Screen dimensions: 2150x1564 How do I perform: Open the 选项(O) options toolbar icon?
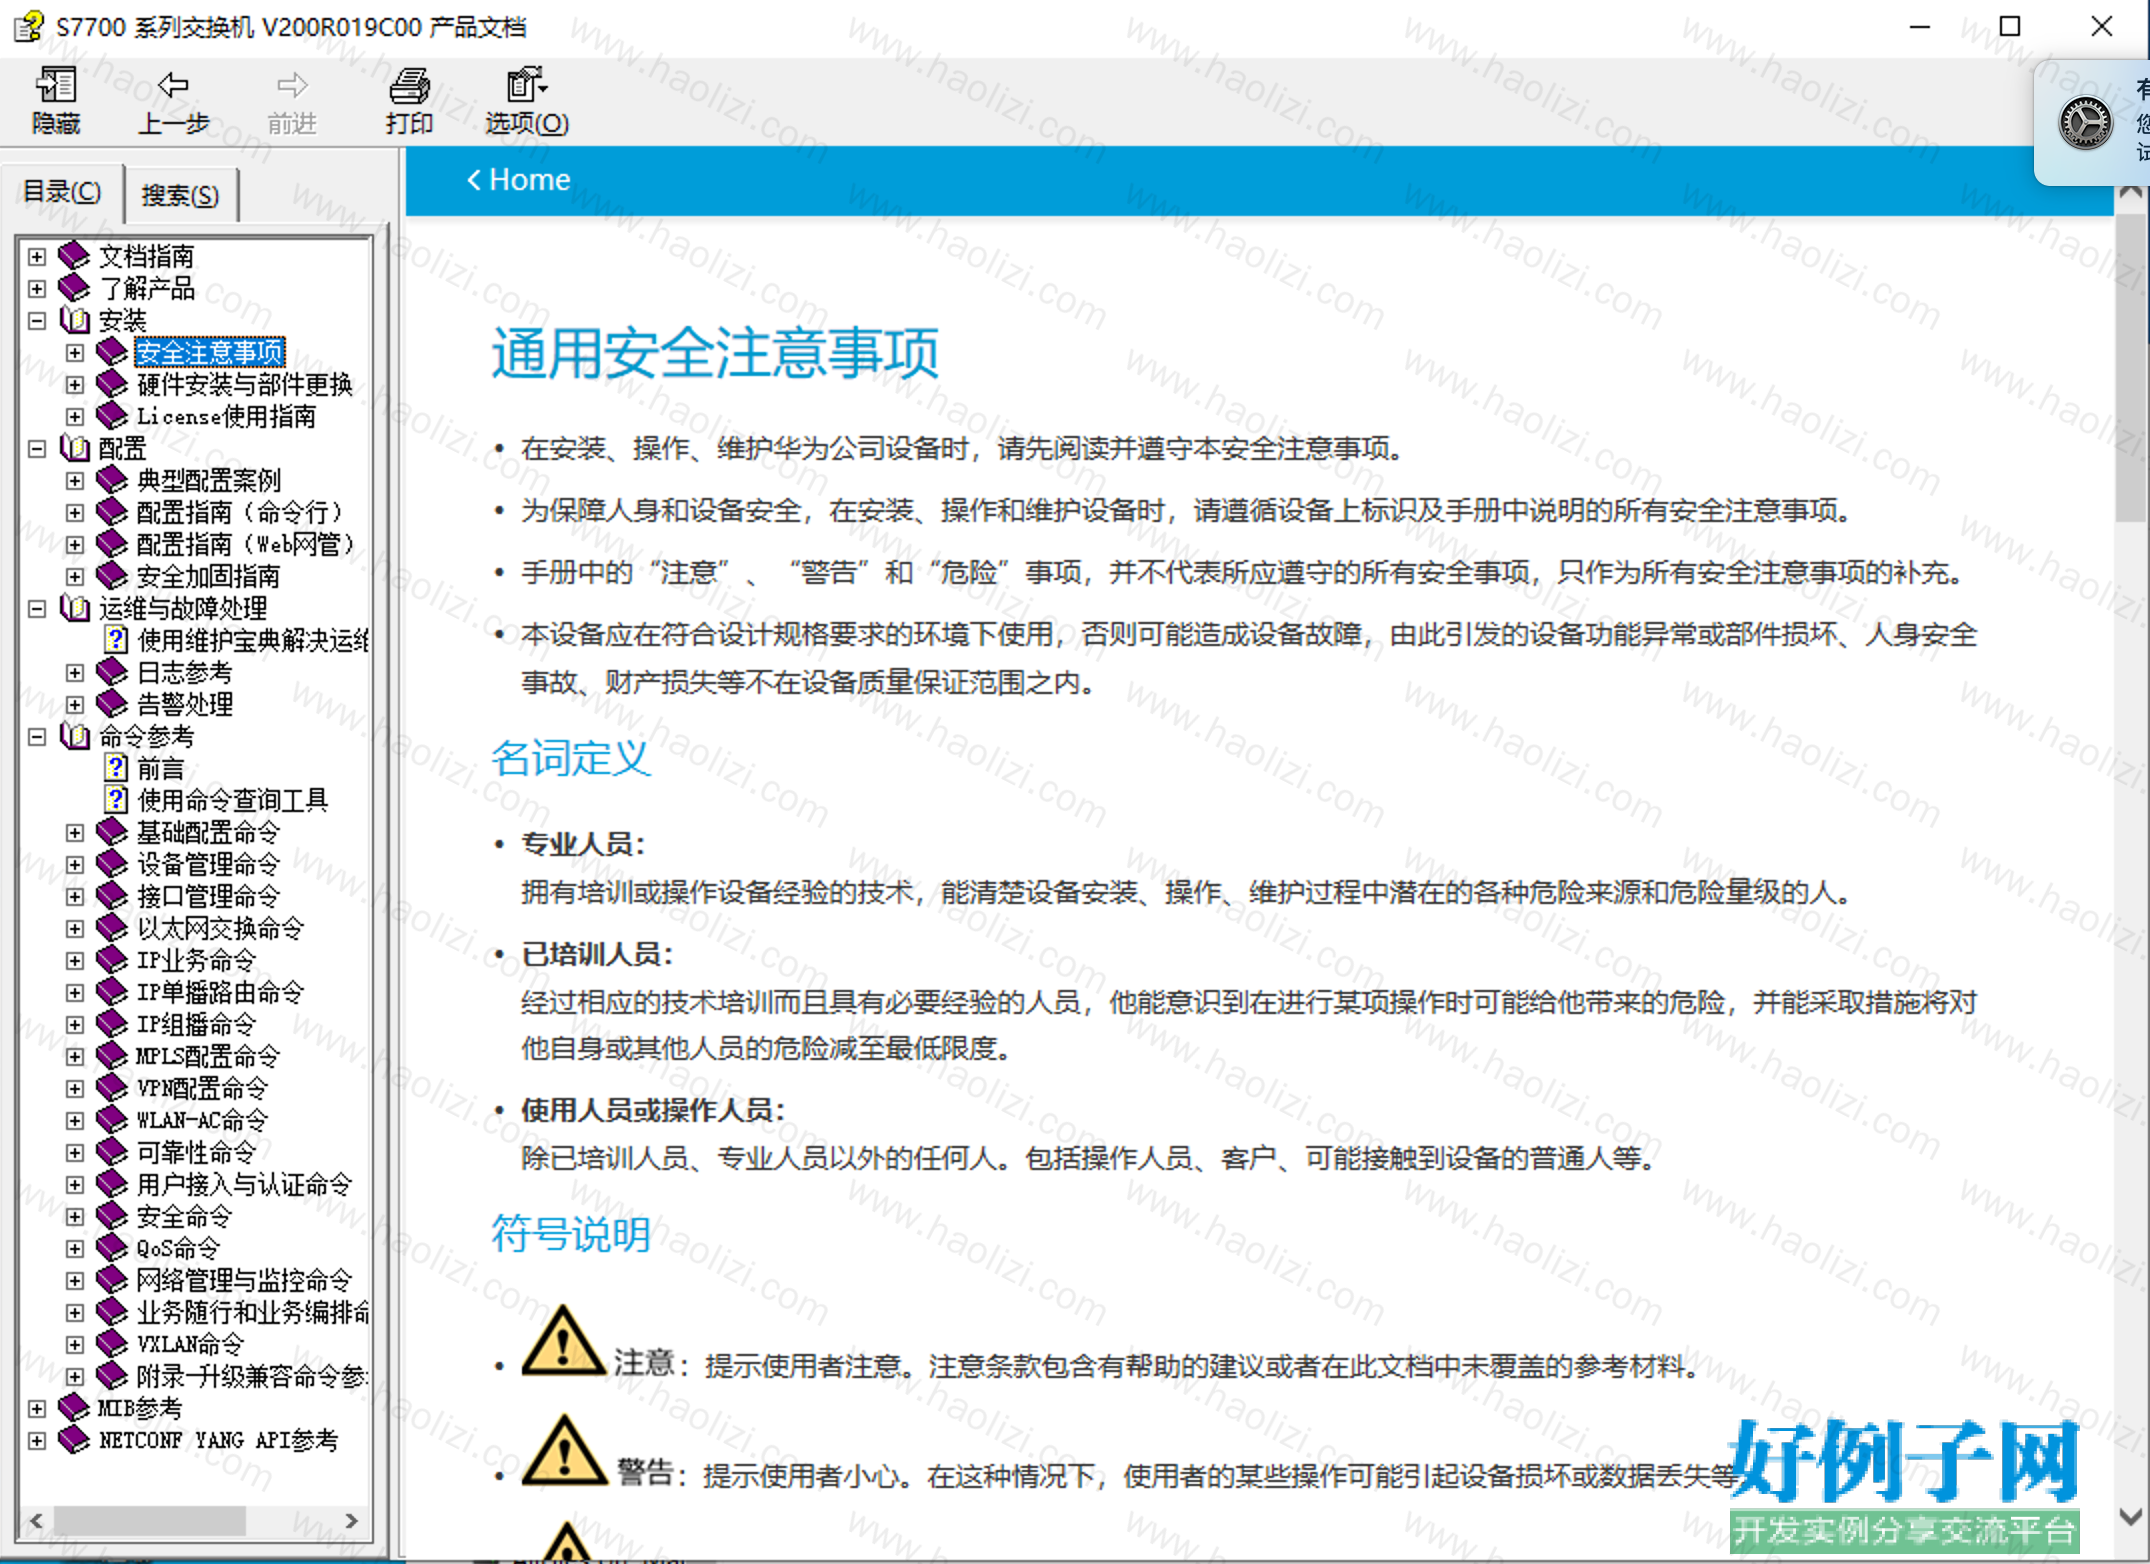(x=526, y=86)
